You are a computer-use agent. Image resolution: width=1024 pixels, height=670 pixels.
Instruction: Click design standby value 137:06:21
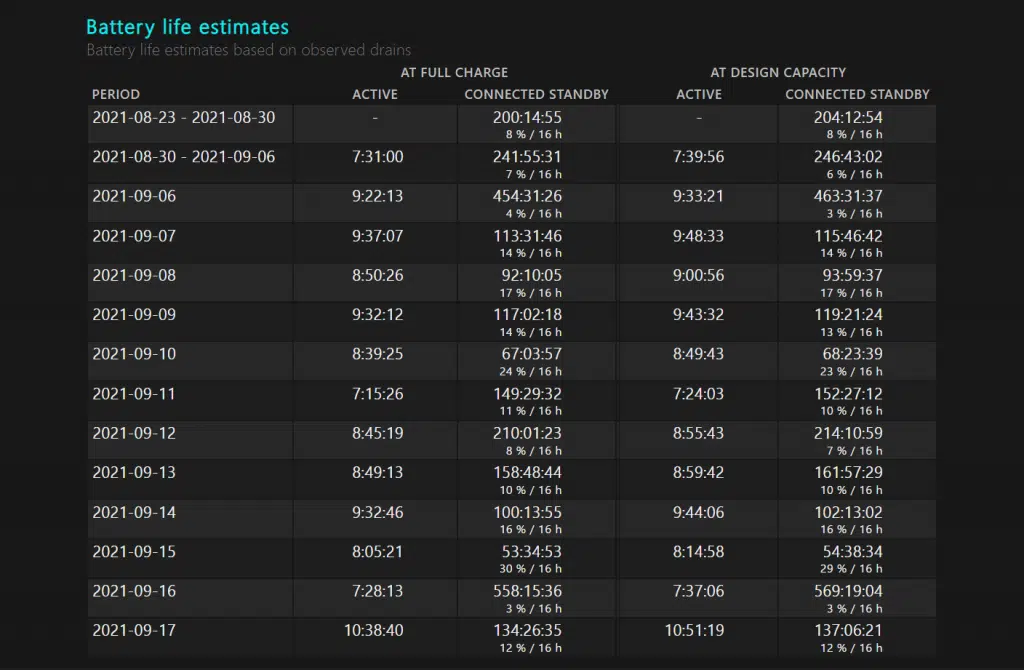point(848,630)
